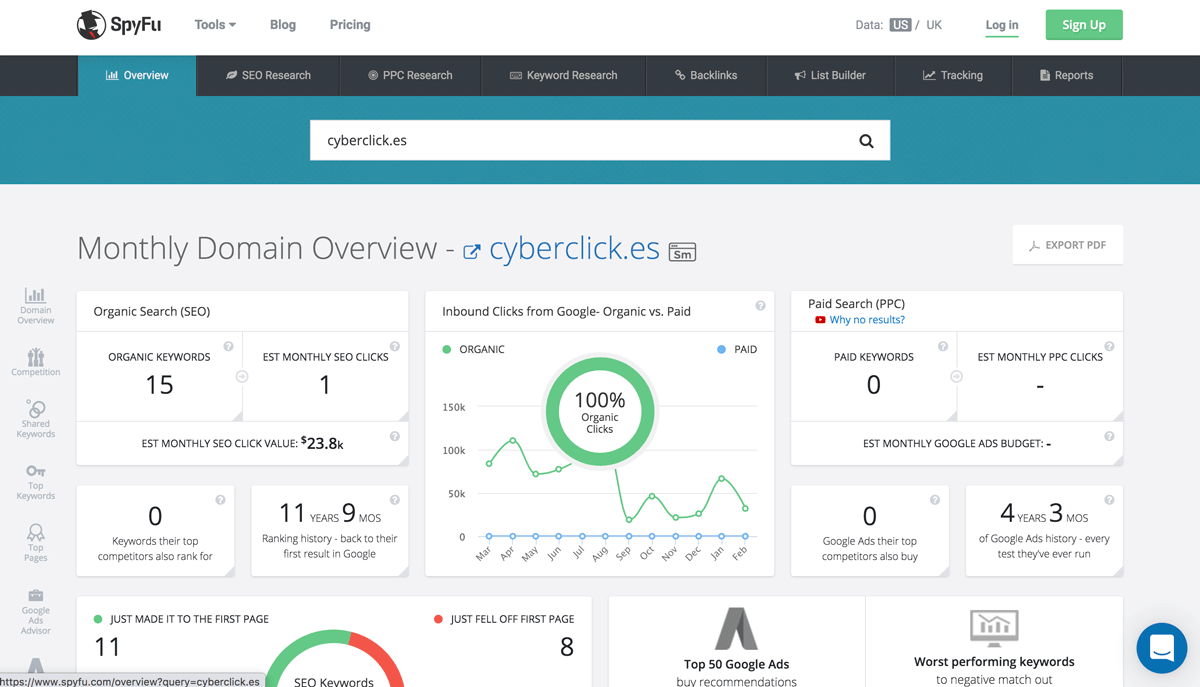The image size is (1200, 687).
Task: Open the Reports tab
Action: tap(1067, 75)
